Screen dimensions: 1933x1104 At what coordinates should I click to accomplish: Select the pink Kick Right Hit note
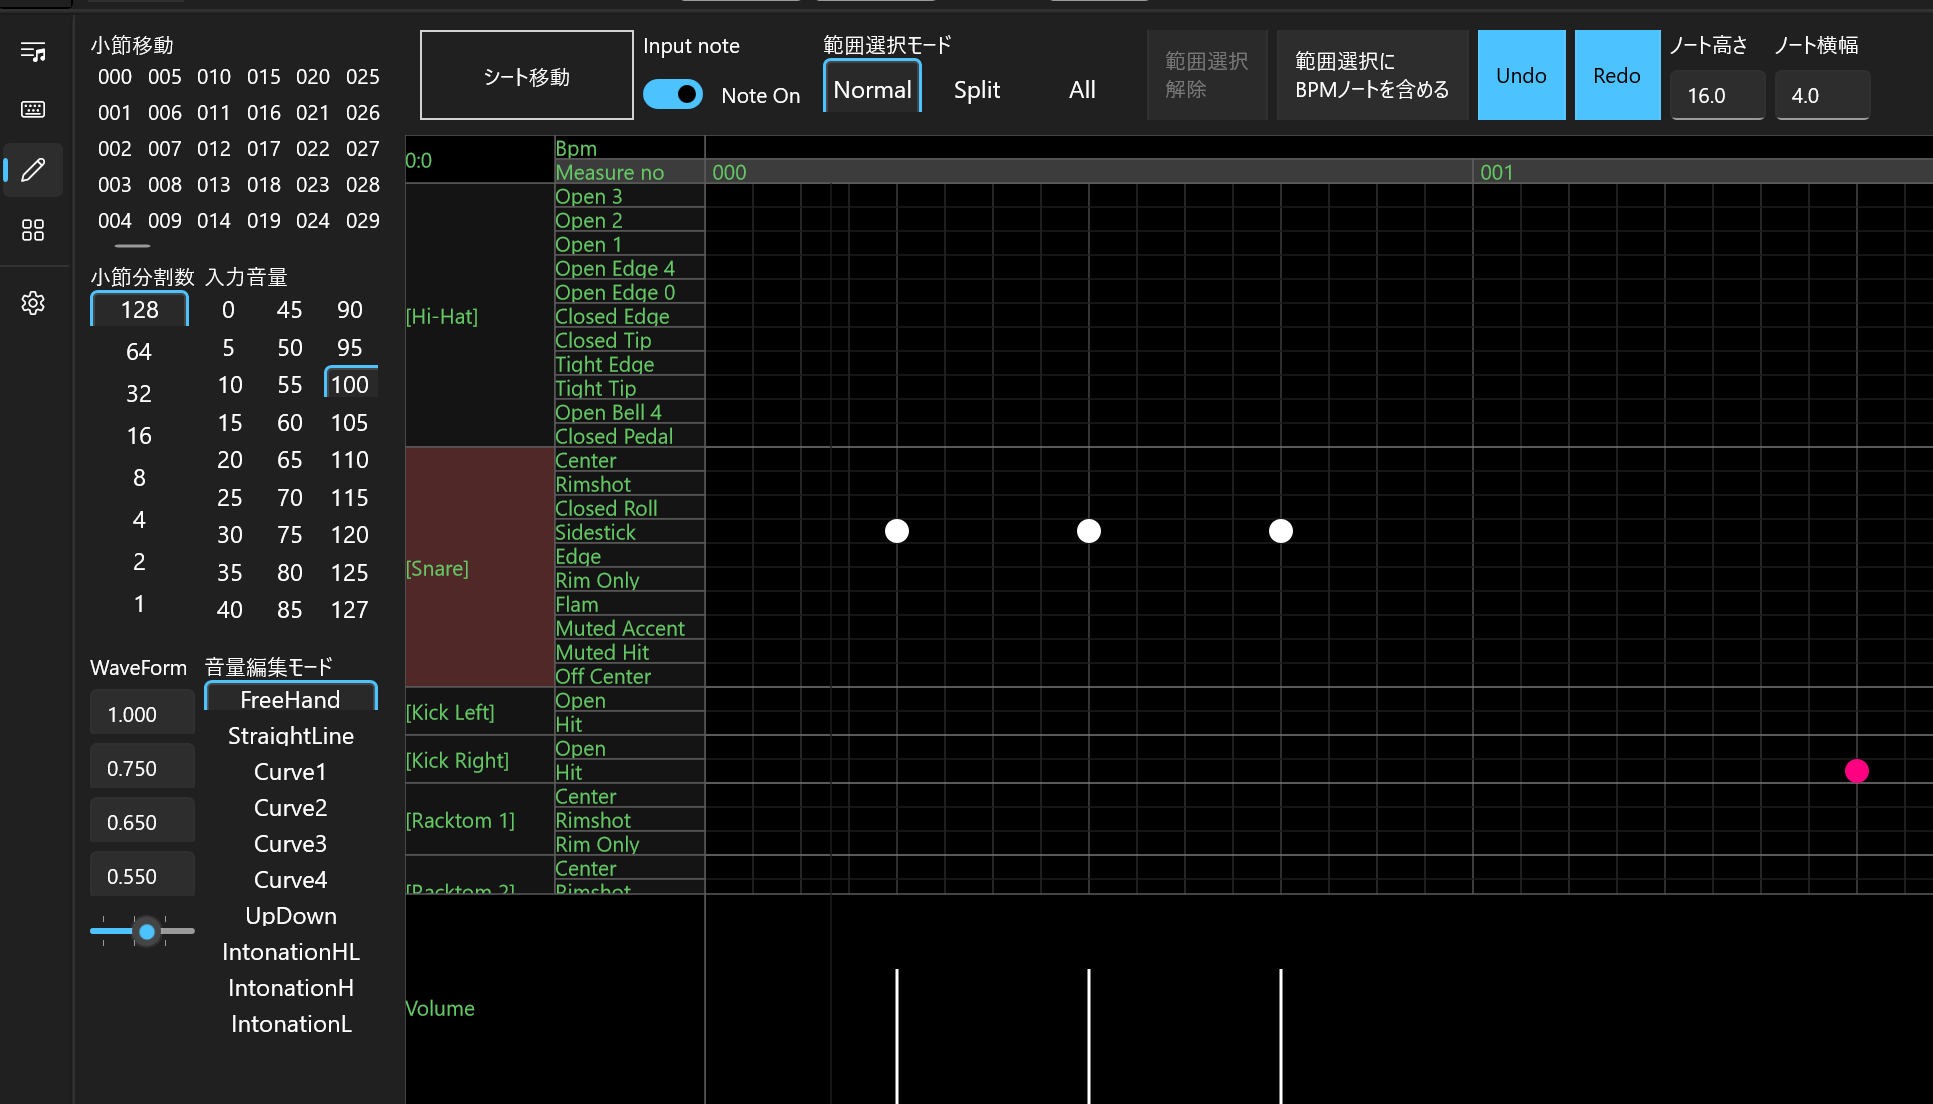1857,771
